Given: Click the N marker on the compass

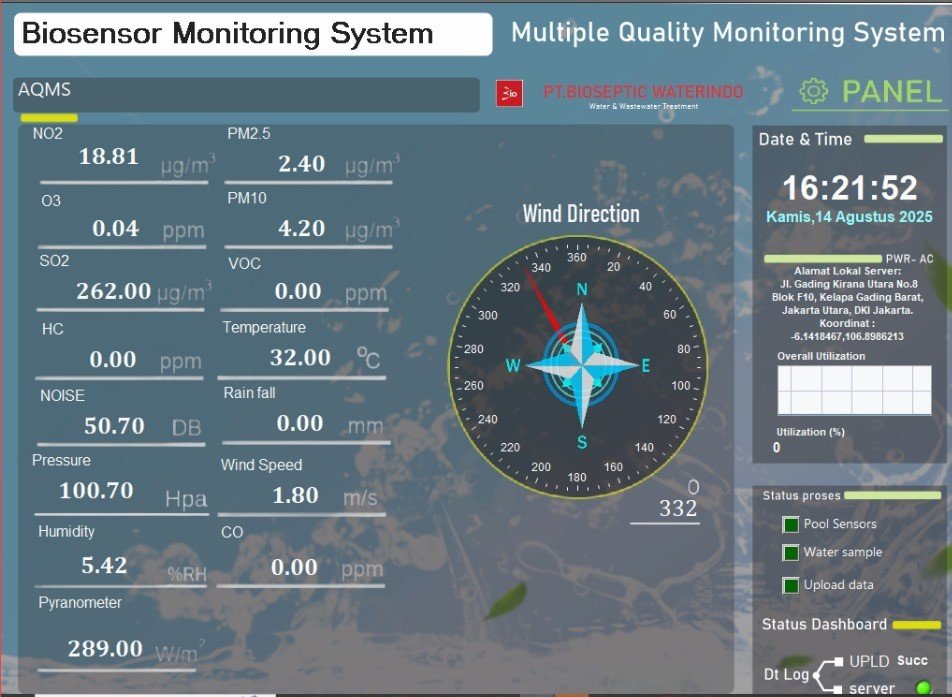Looking at the screenshot, I should pos(582,290).
